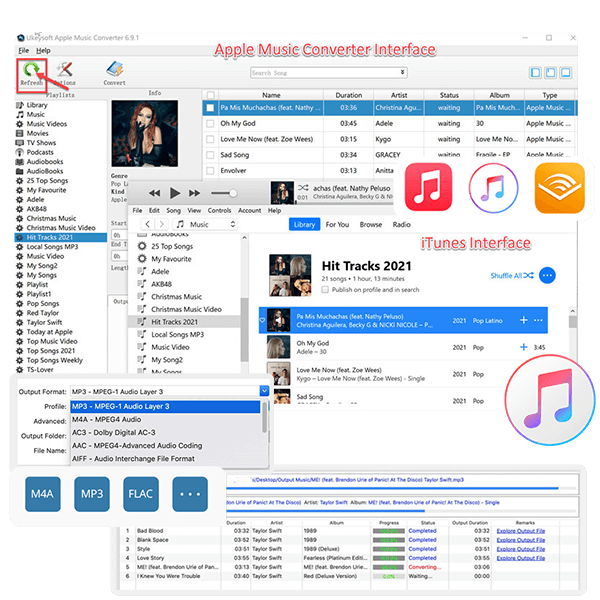This screenshot has width=600, height=600.
Task: Select Christmas Music in iTunes sidebar
Action: point(176,297)
